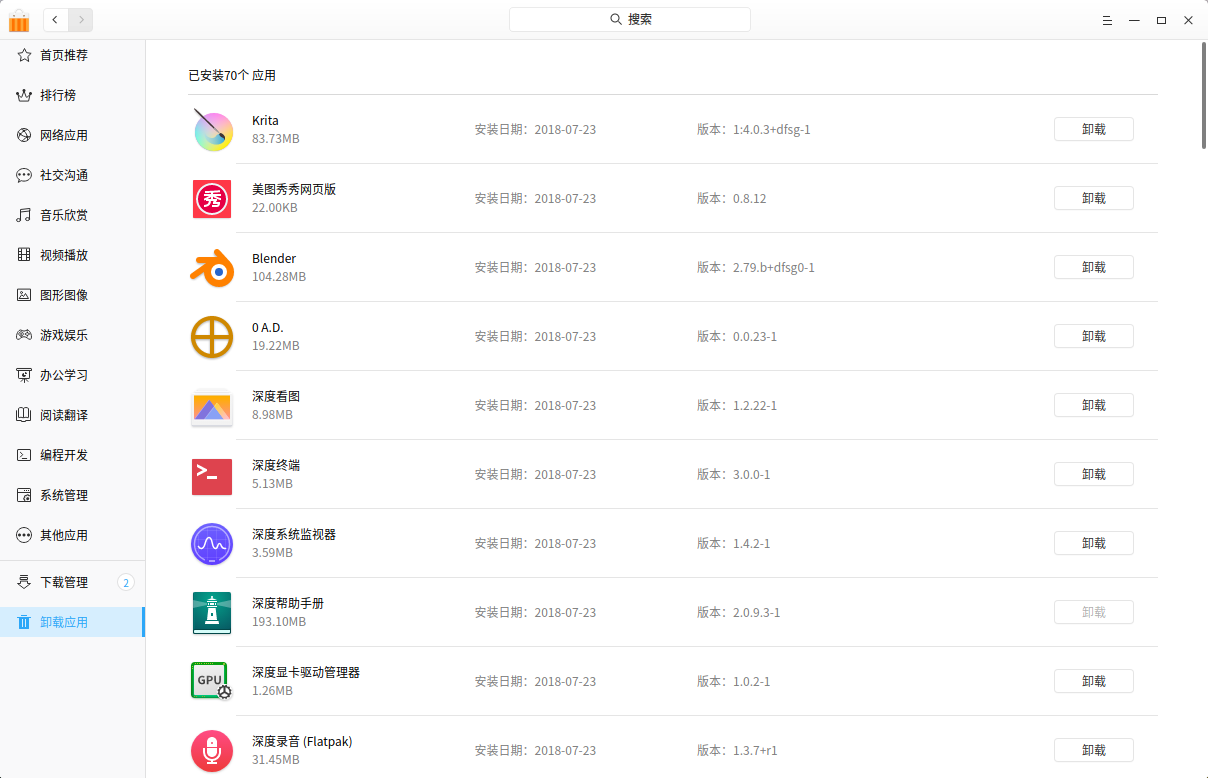
Task: Click the 深度系统监视器 app icon
Action: [x=212, y=543]
